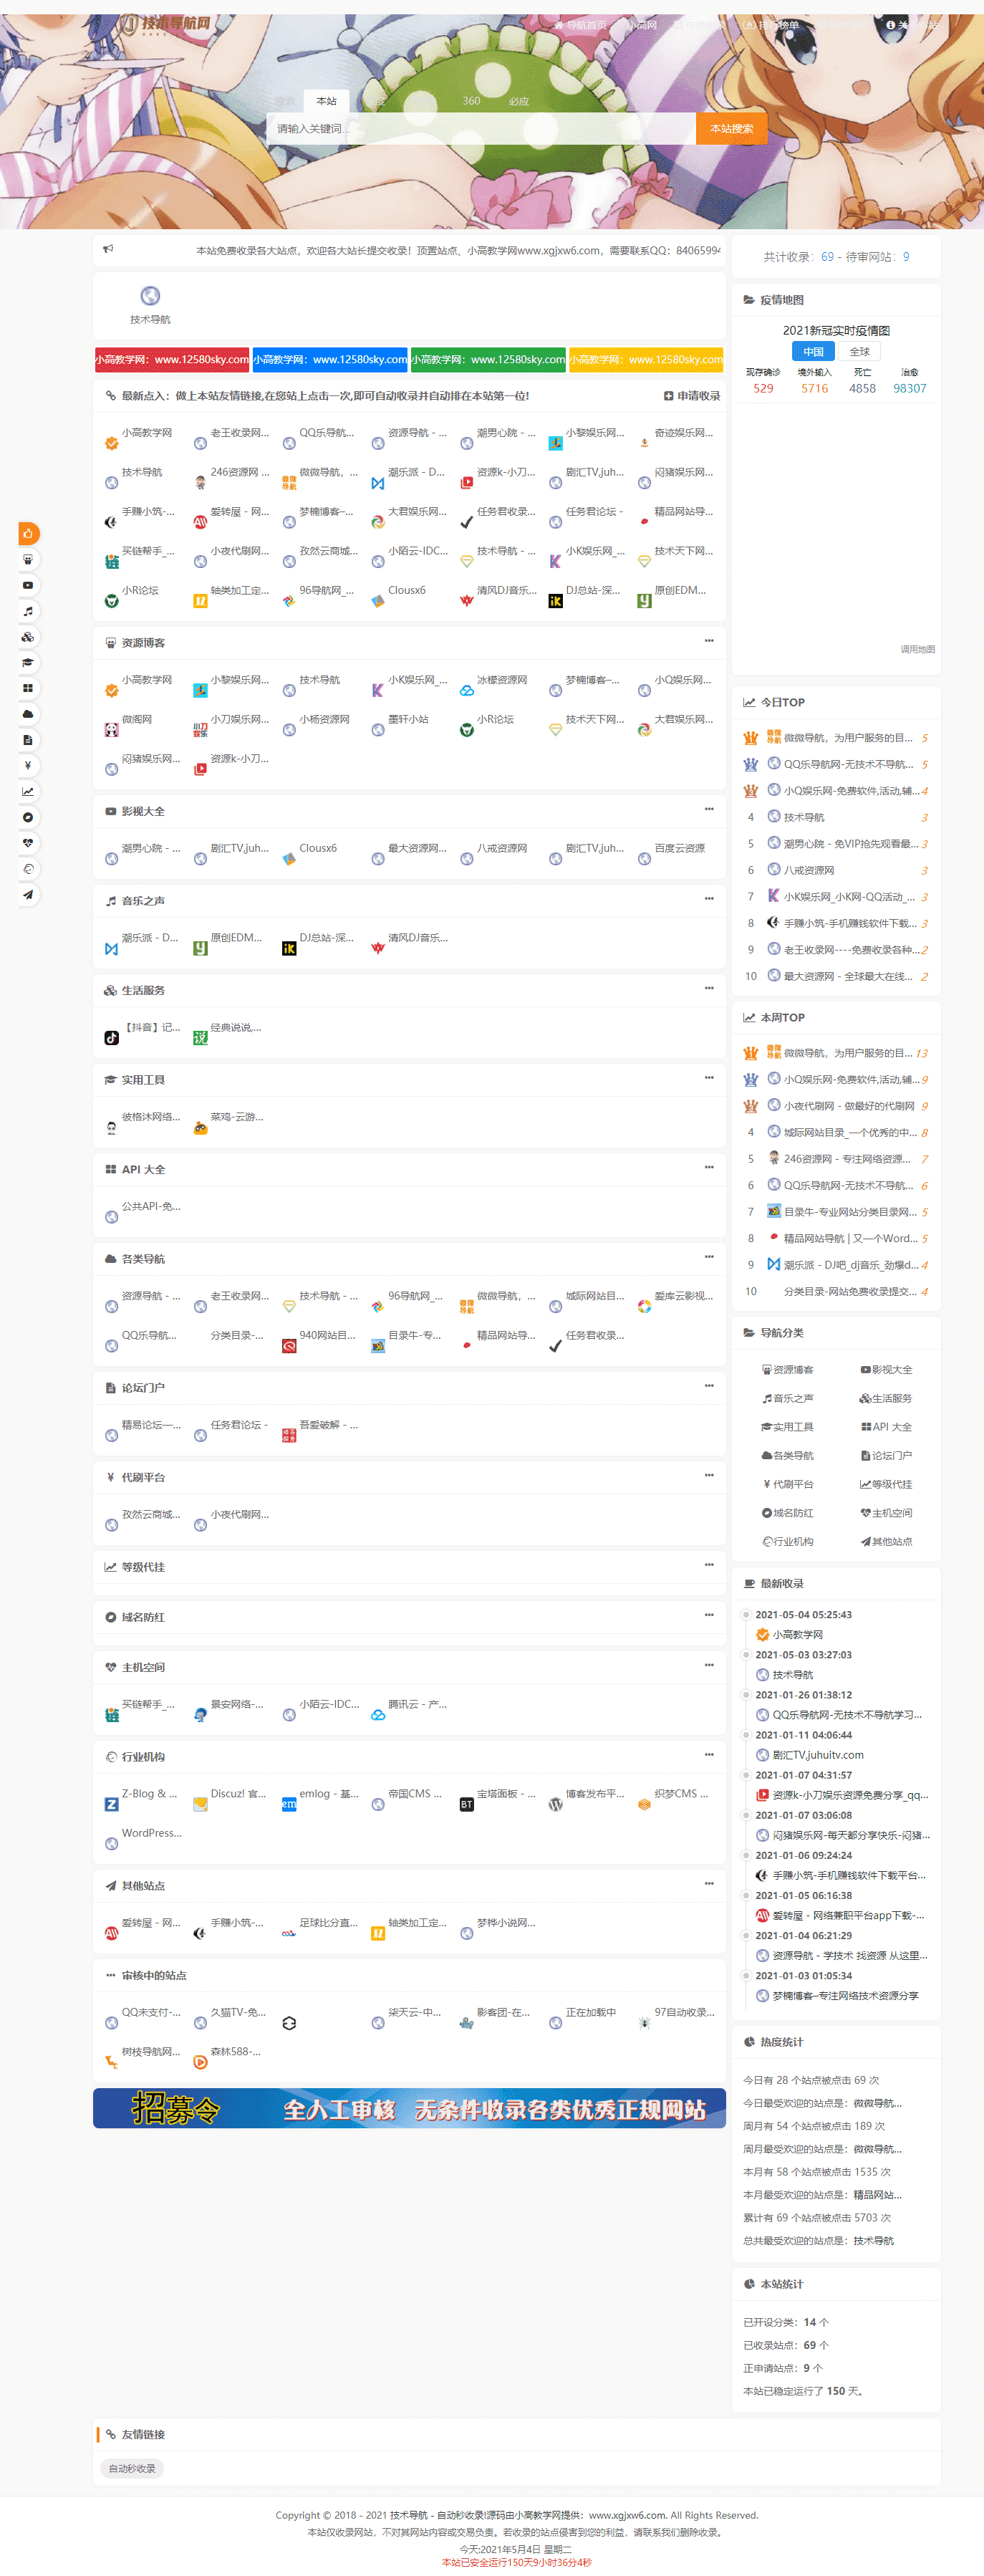Image resolution: width=984 pixels, height=2576 pixels.
Task: Open the red 小高教学网 ad banner
Action: coord(172,360)
